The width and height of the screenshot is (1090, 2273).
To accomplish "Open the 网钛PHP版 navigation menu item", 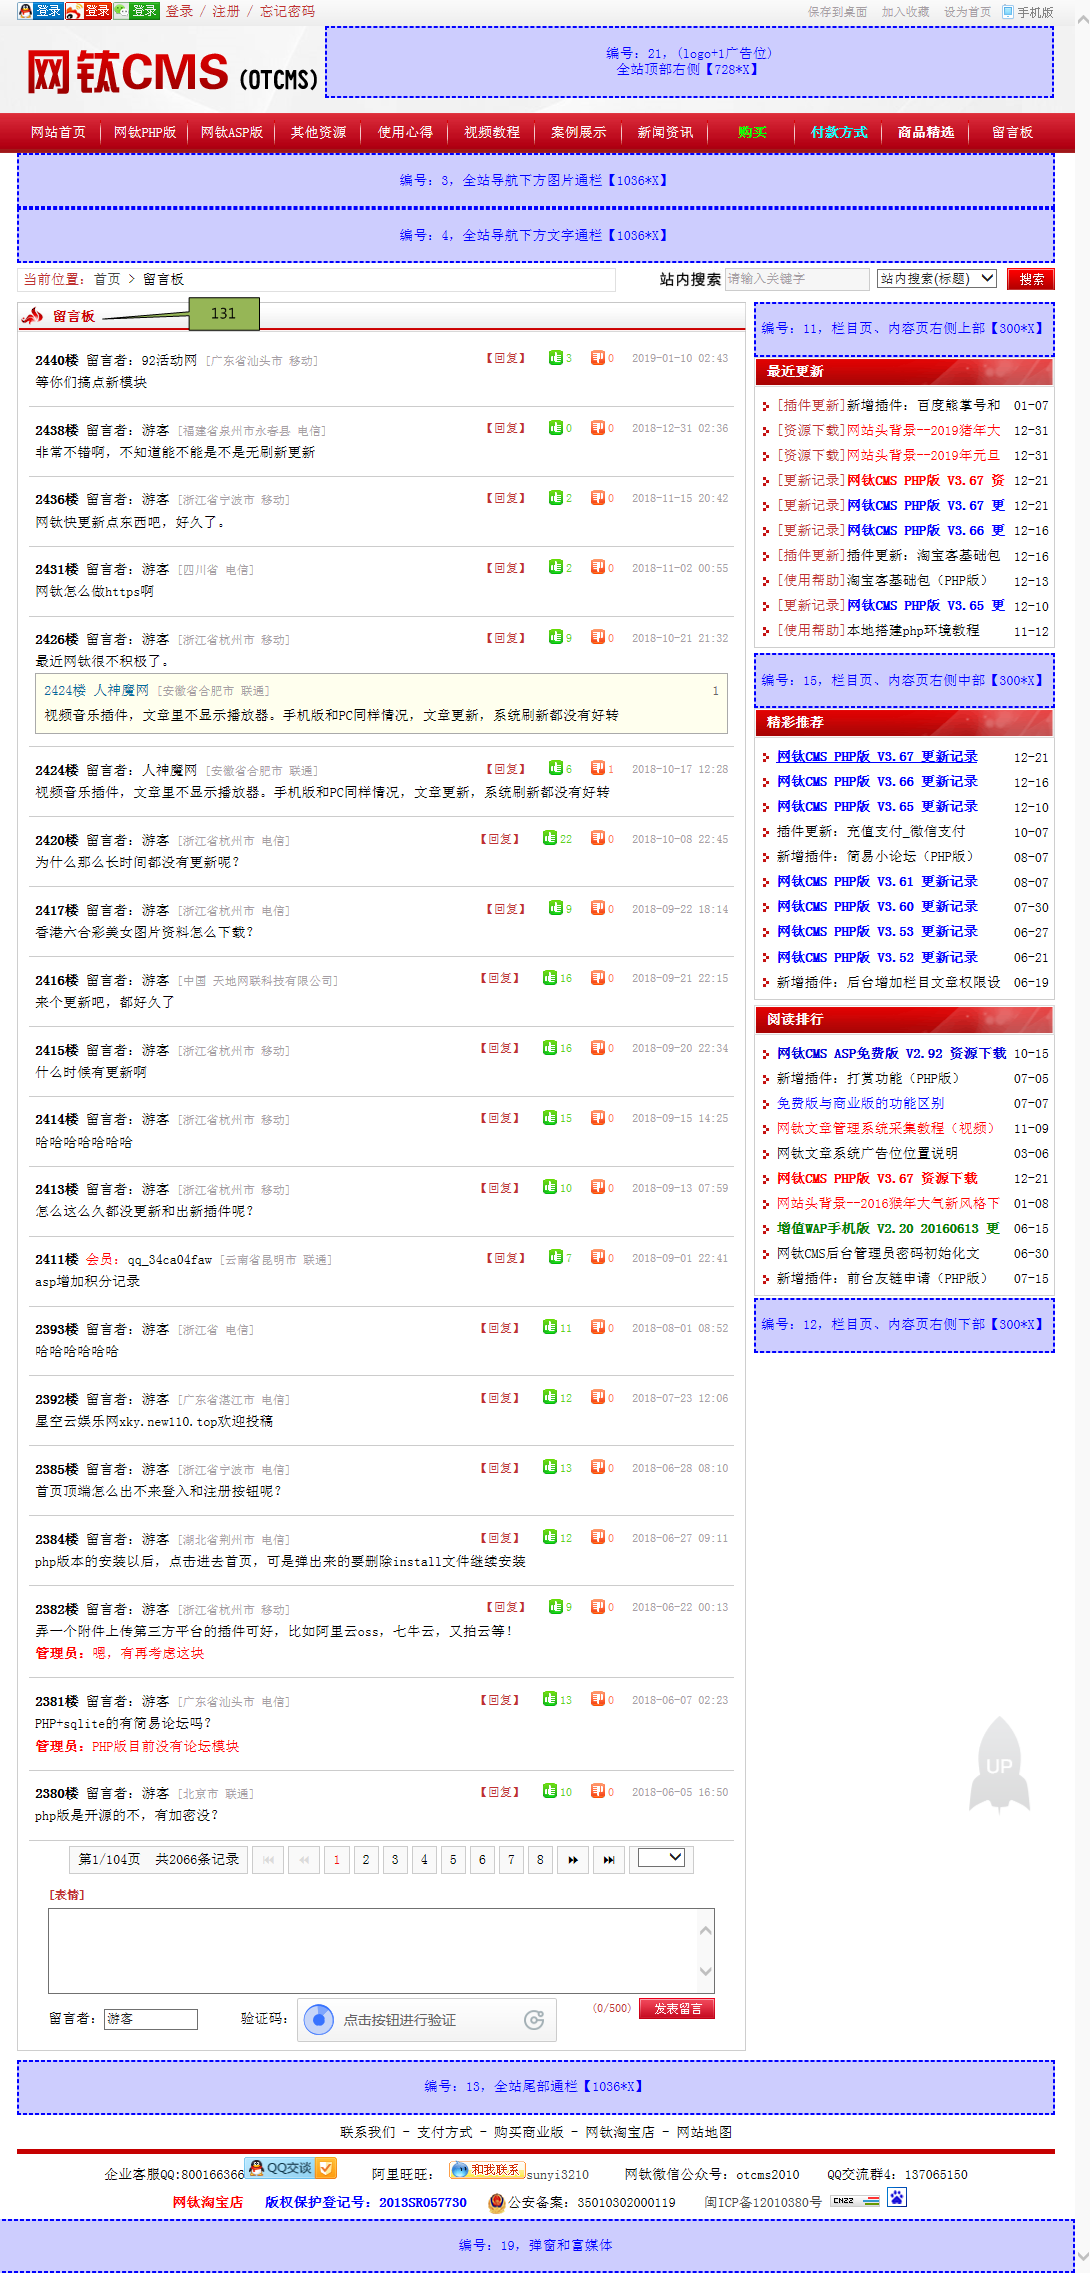I will tap(145, 132).
